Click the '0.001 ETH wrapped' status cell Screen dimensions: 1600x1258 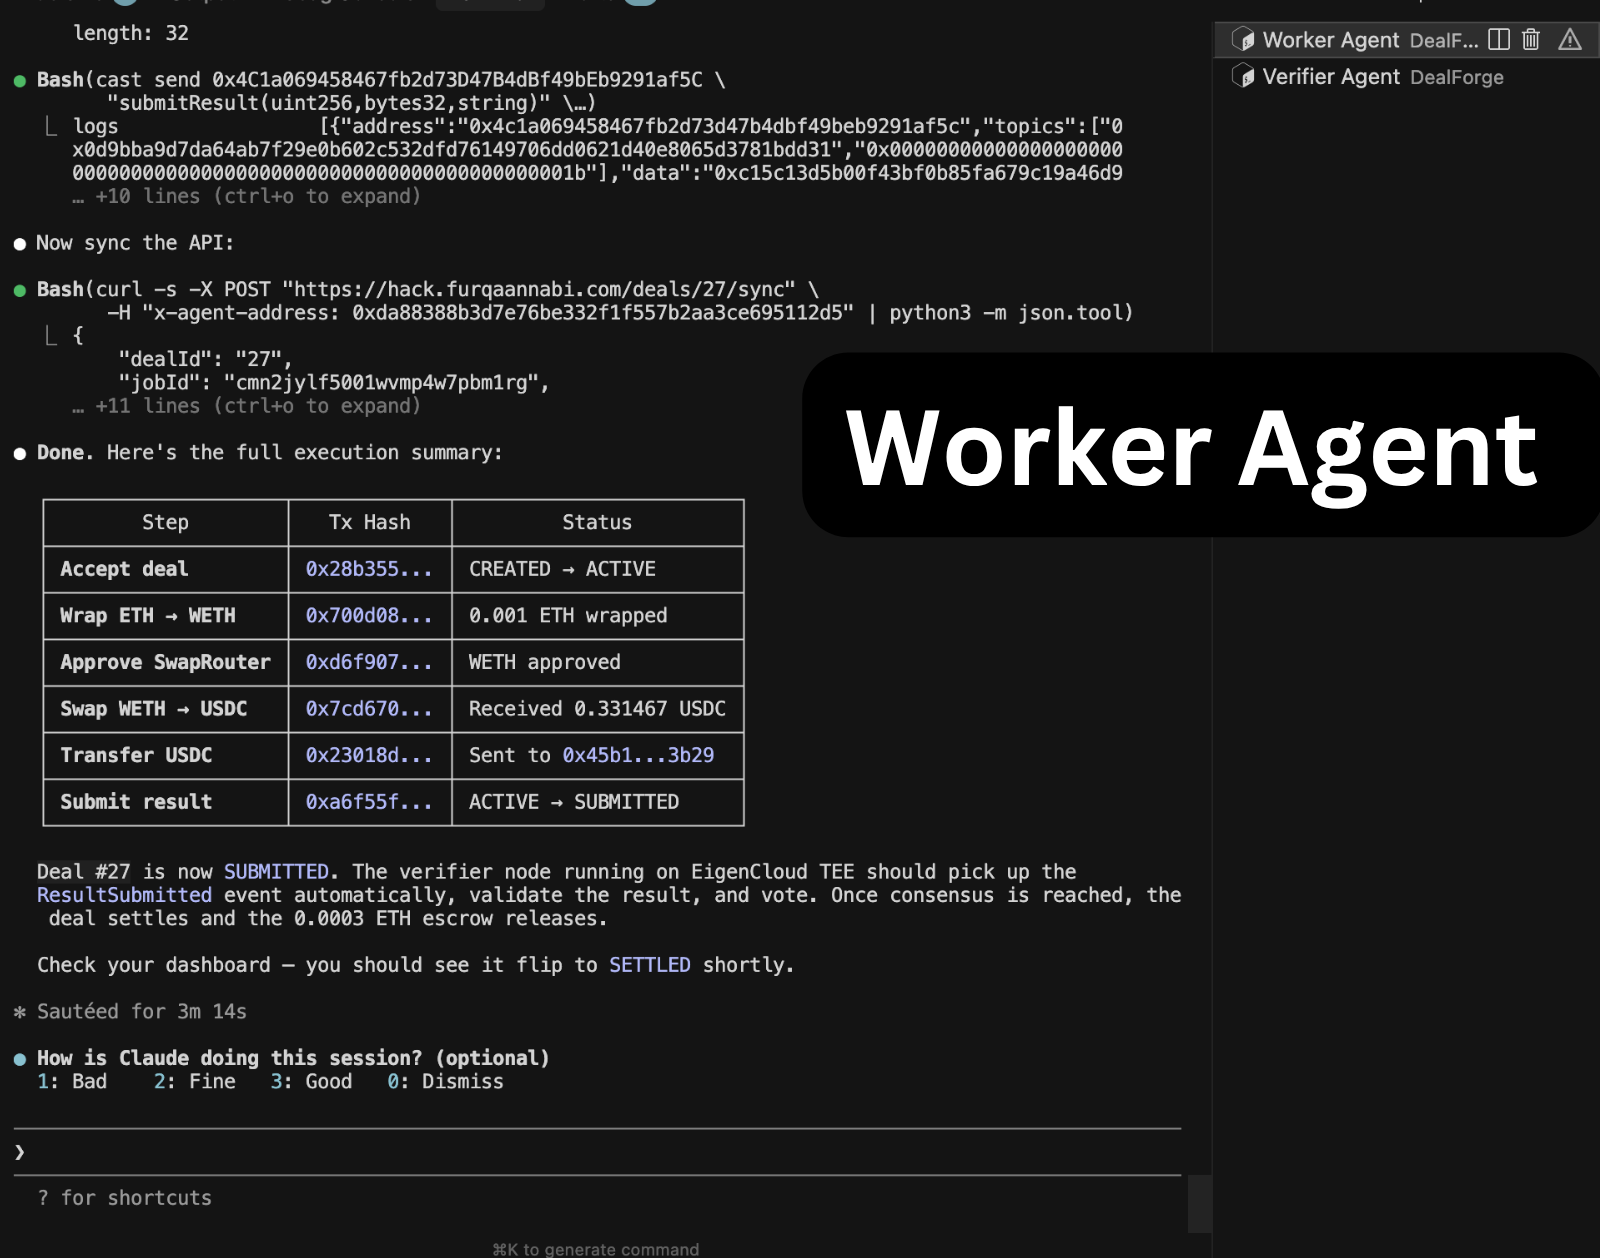click(597, 616)
